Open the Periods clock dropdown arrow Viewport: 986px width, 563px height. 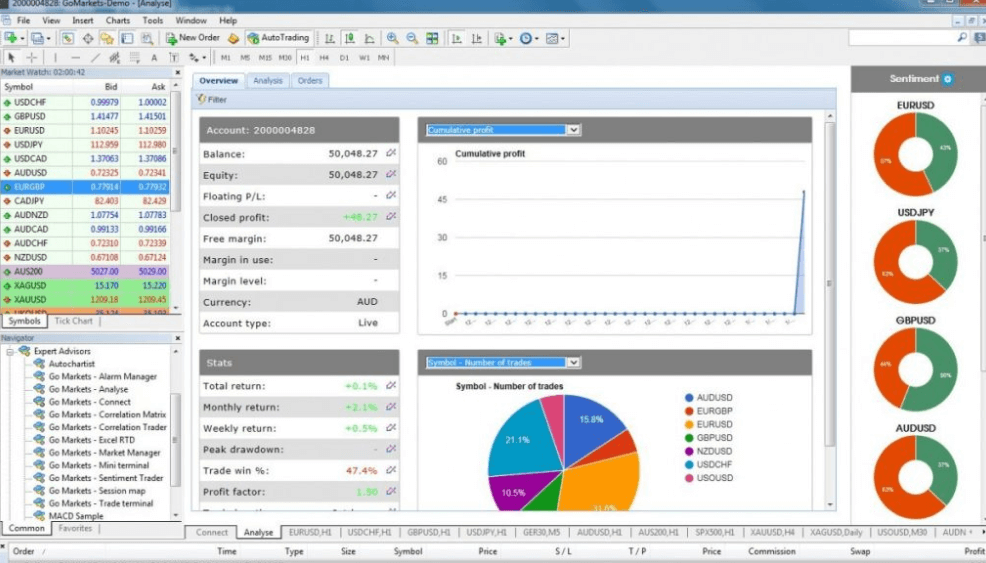coord(536,39)
